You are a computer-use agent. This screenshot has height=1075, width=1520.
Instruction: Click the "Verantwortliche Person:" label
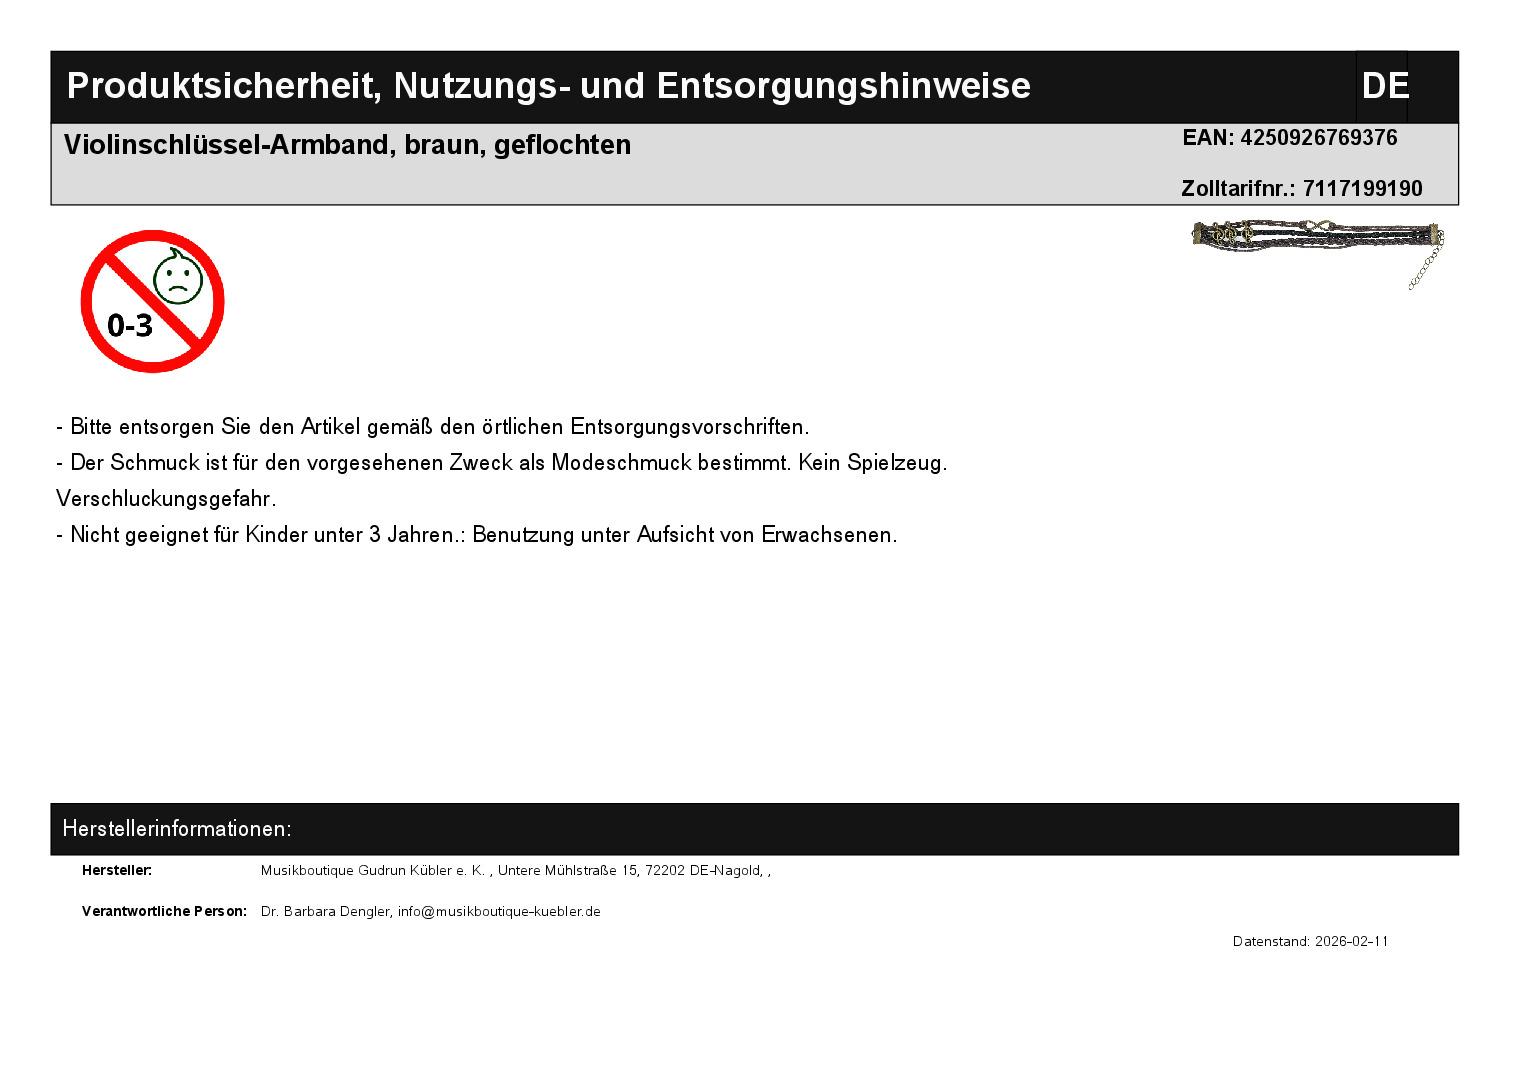[x=164, y=912]
